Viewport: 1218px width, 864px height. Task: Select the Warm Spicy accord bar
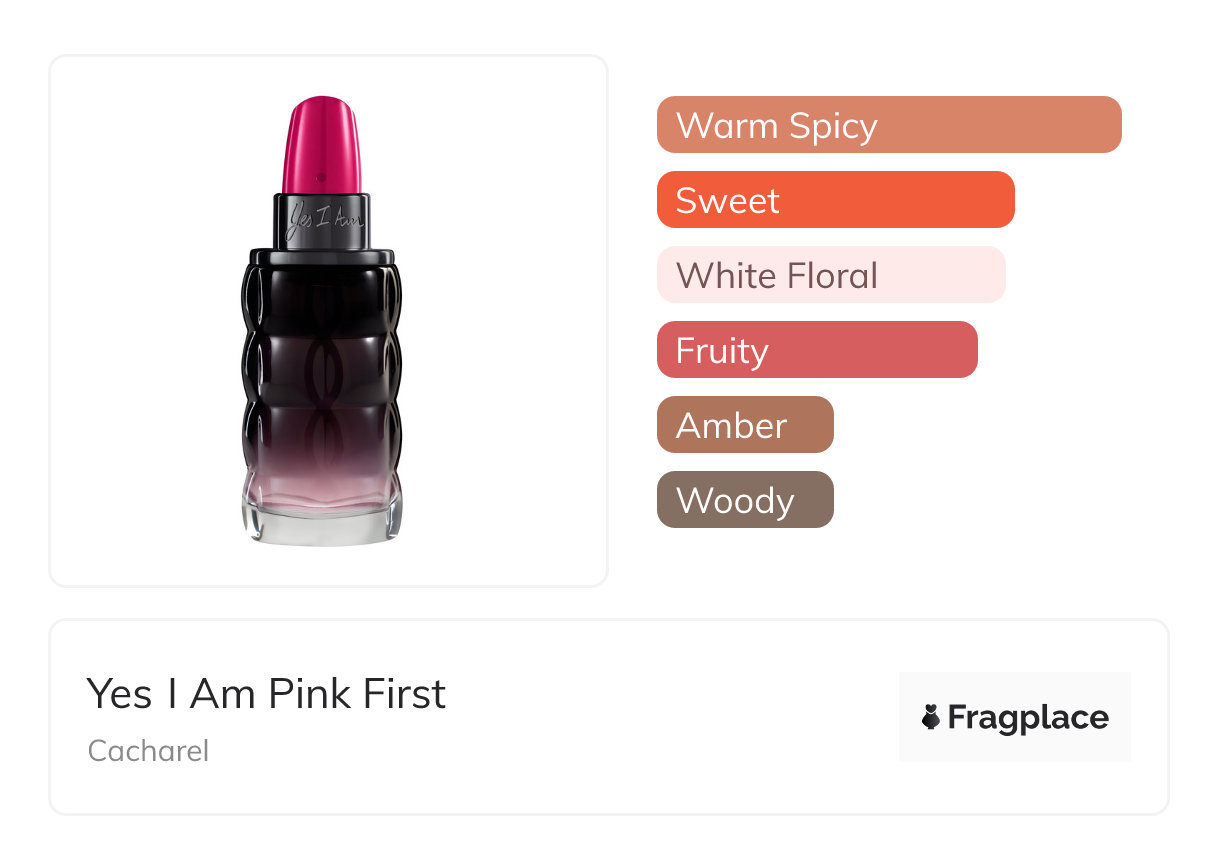889,125
